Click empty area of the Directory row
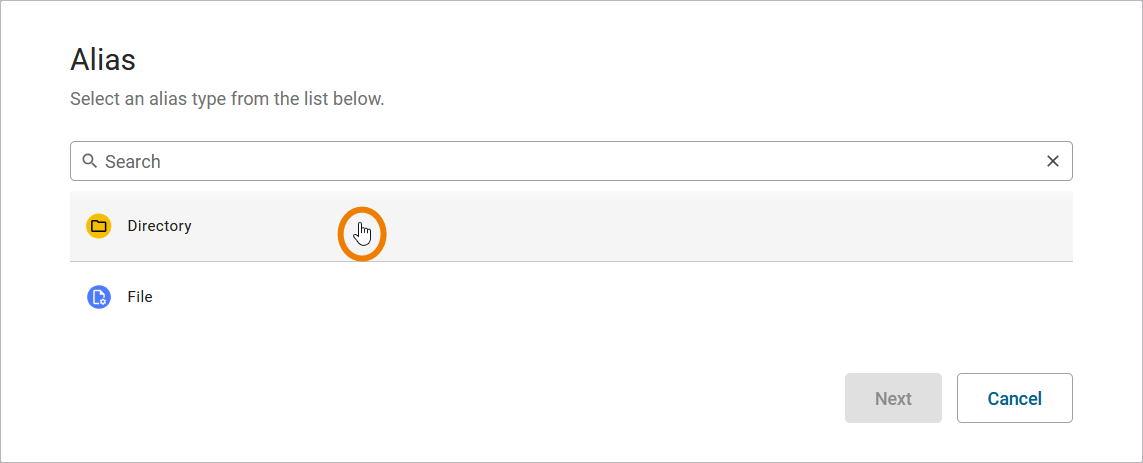Viewport: 1143px width, 463px height. click(x=700, y=226)
